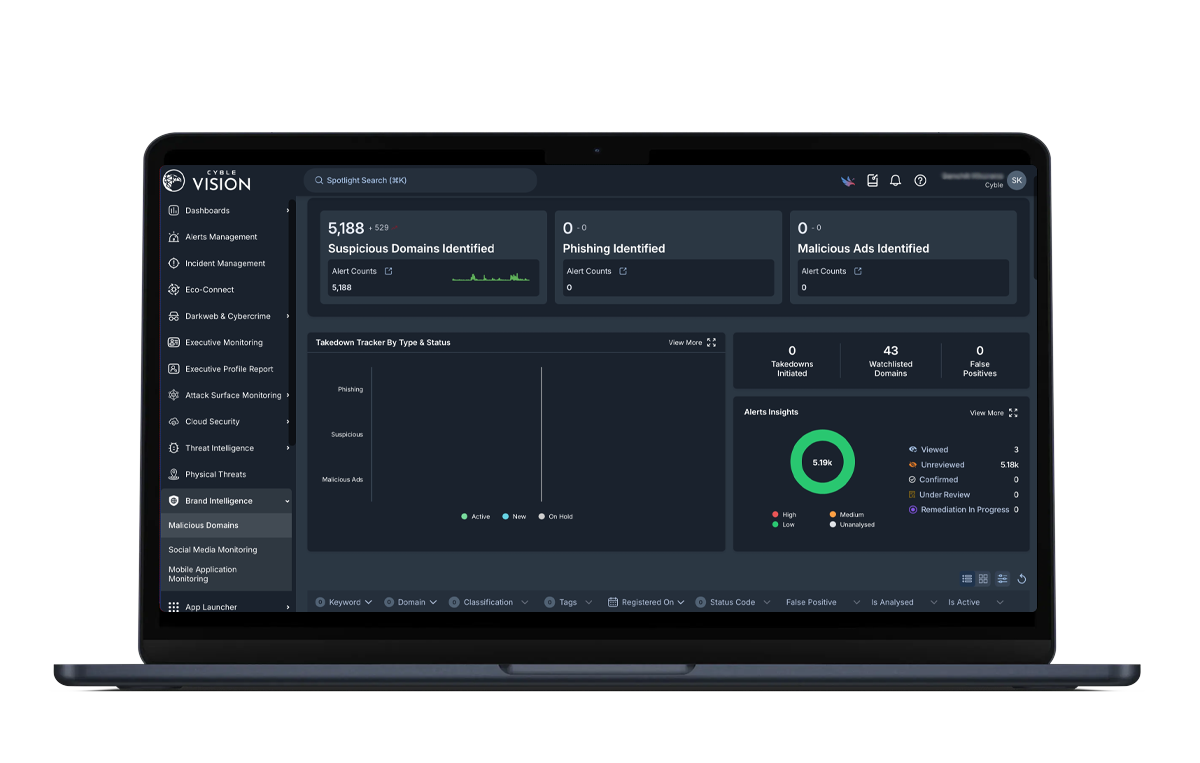
Task: Open the Incident Management menu label
Action: (x=225, y=264)
